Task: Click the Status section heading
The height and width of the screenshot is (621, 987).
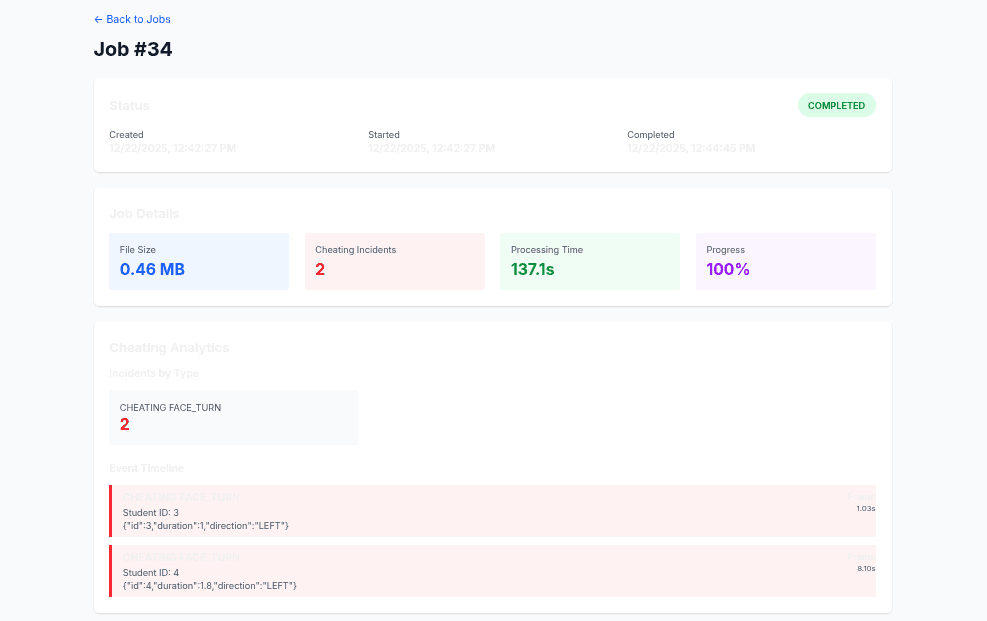Action: click(130, 106)
